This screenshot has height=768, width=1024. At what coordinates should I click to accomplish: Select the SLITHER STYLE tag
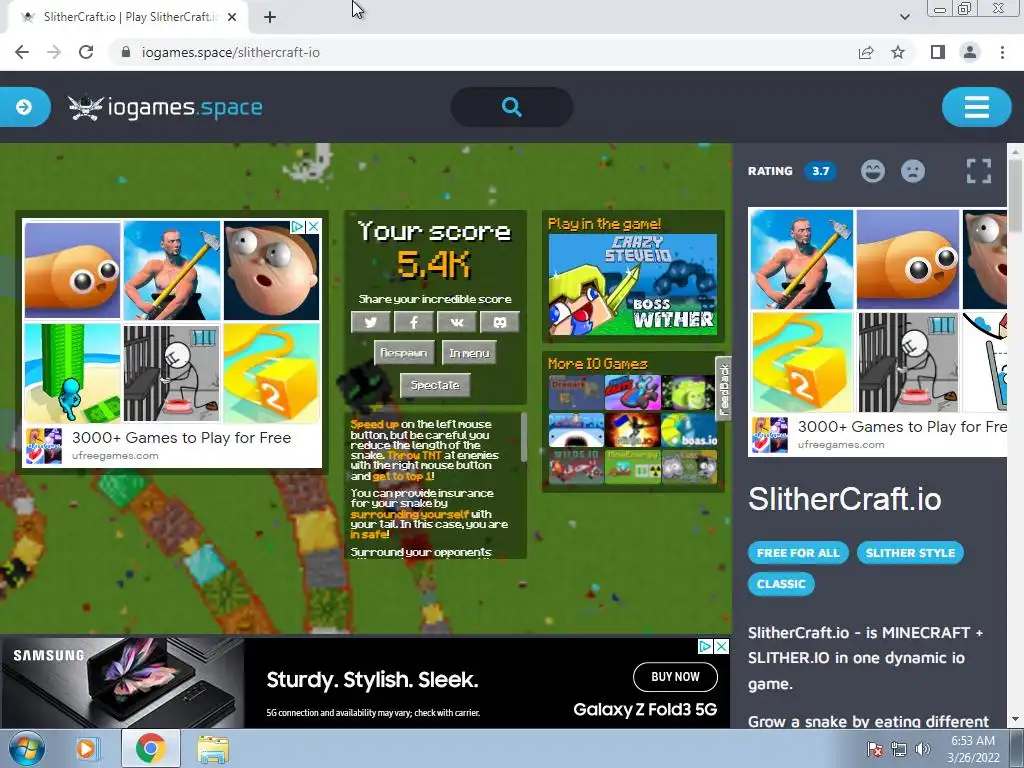pos(910,552)
